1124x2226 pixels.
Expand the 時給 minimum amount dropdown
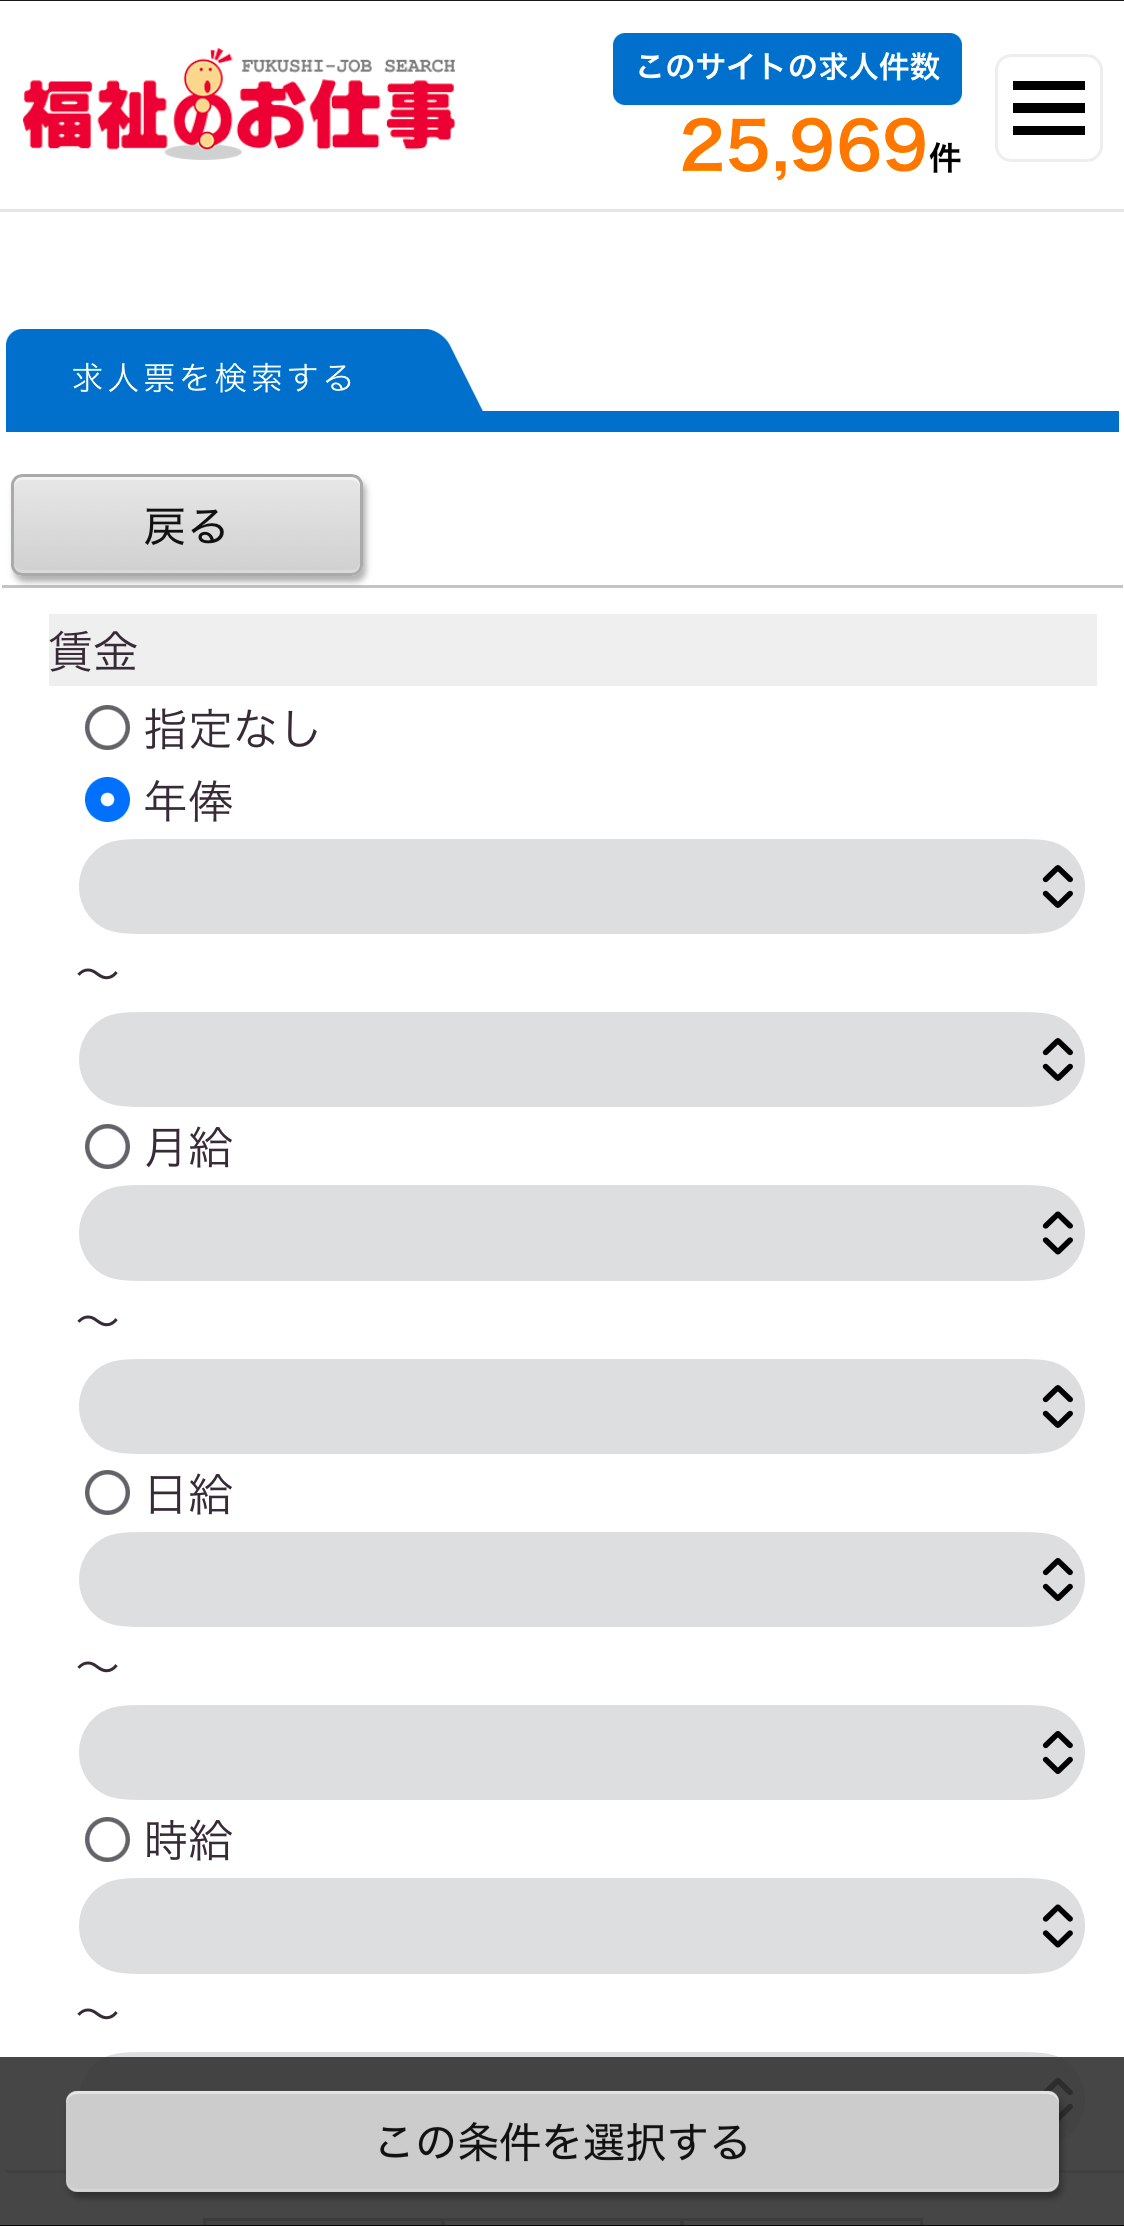pos(581,1926)
